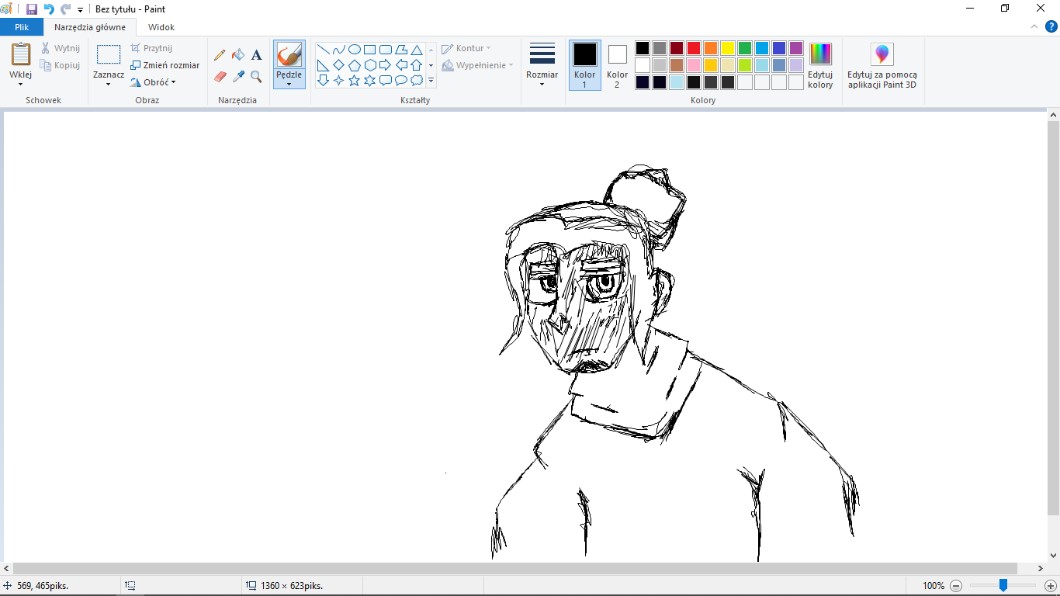Click the Save icon in title bar
The image size is (1060, 596).
pos(31,9)
